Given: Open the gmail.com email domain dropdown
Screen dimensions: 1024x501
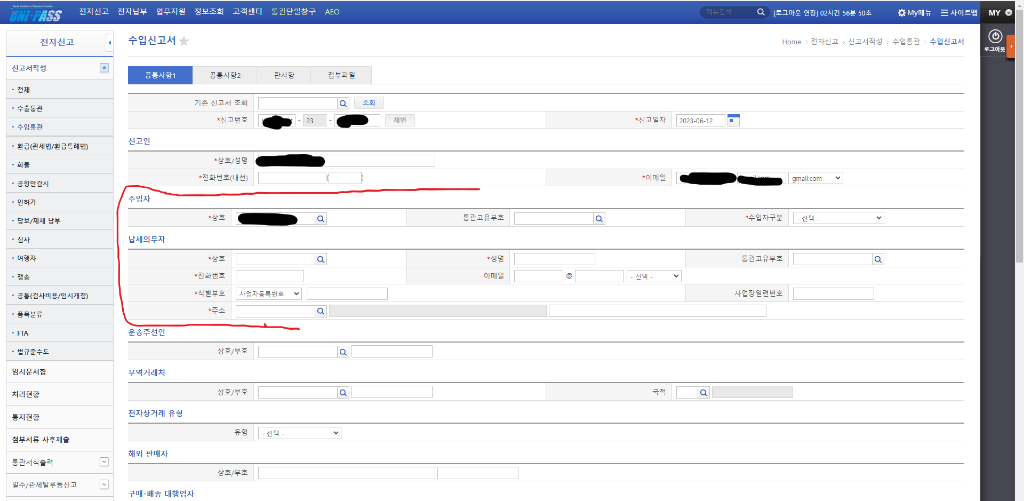Looking at the screenshot, I should [x=816, y=178].
